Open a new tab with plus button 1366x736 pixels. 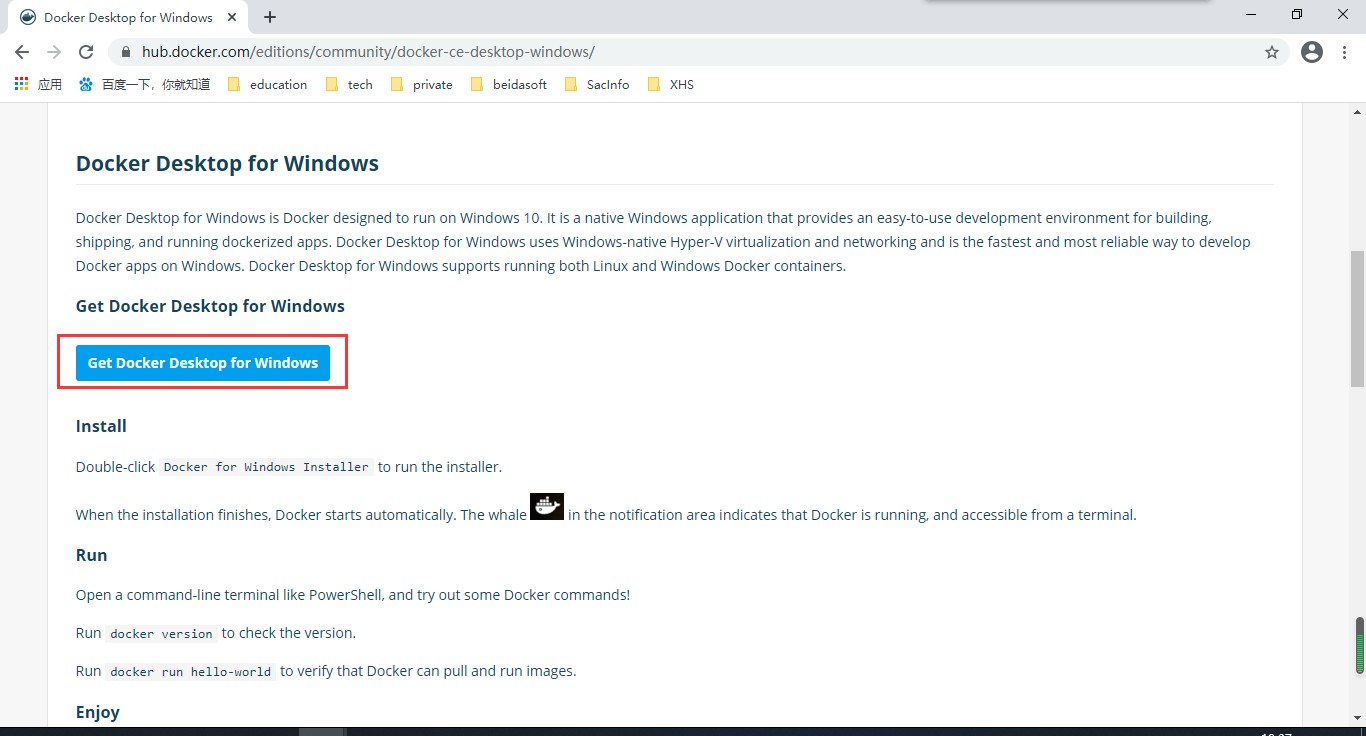coord(270,17)
